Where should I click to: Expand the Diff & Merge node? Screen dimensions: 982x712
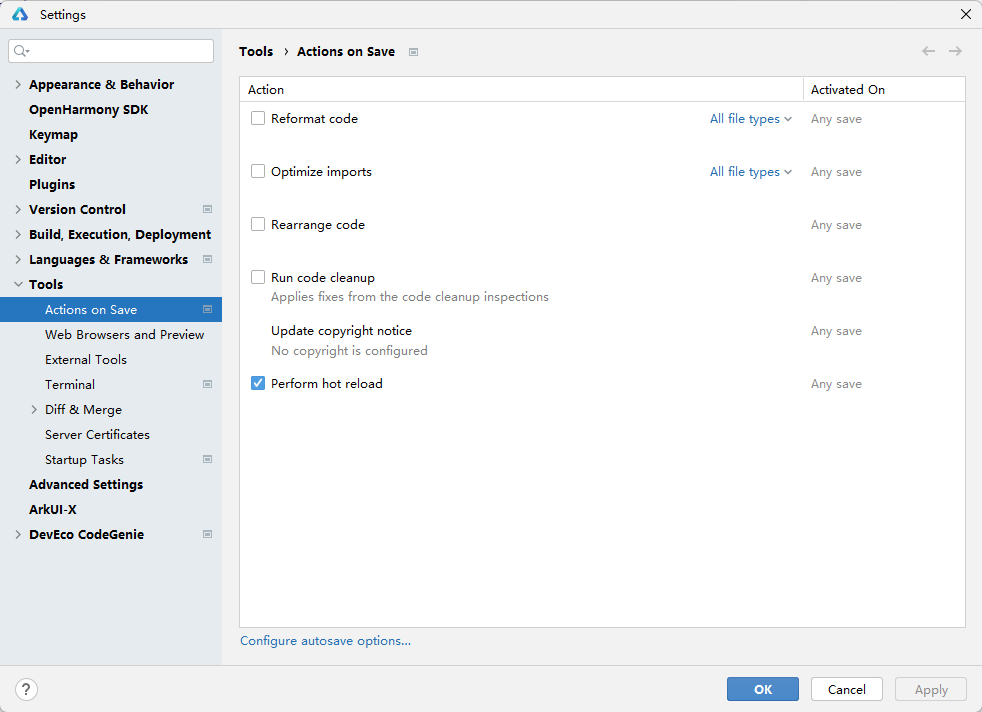point(34,410)
